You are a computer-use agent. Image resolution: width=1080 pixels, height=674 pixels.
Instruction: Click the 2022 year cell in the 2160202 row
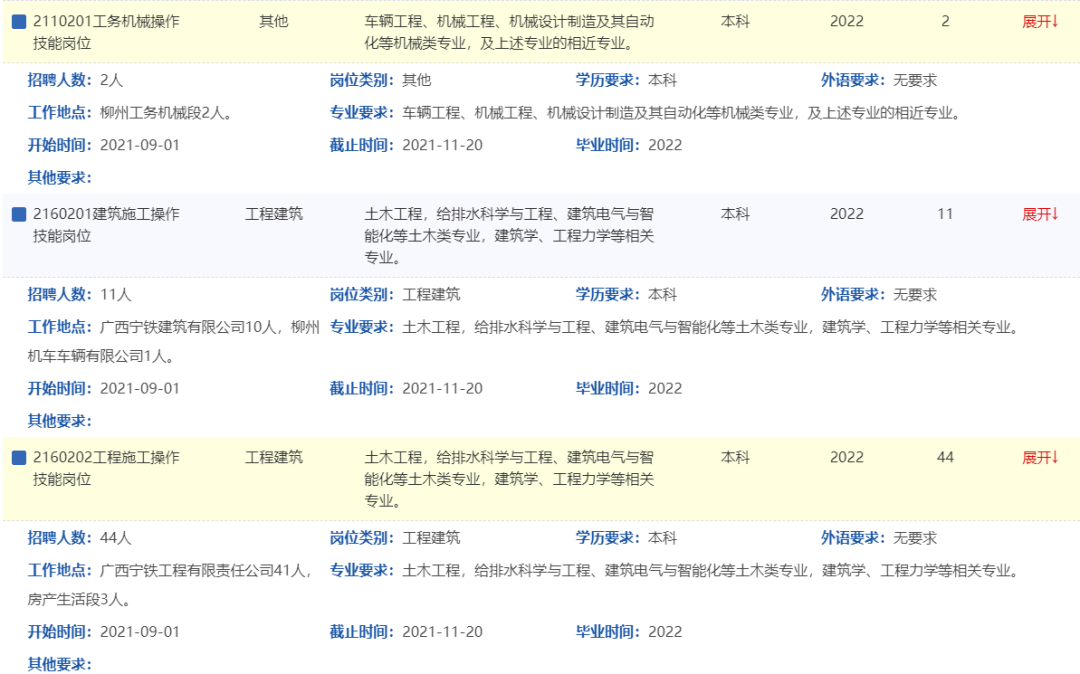(x=846, y=457)
